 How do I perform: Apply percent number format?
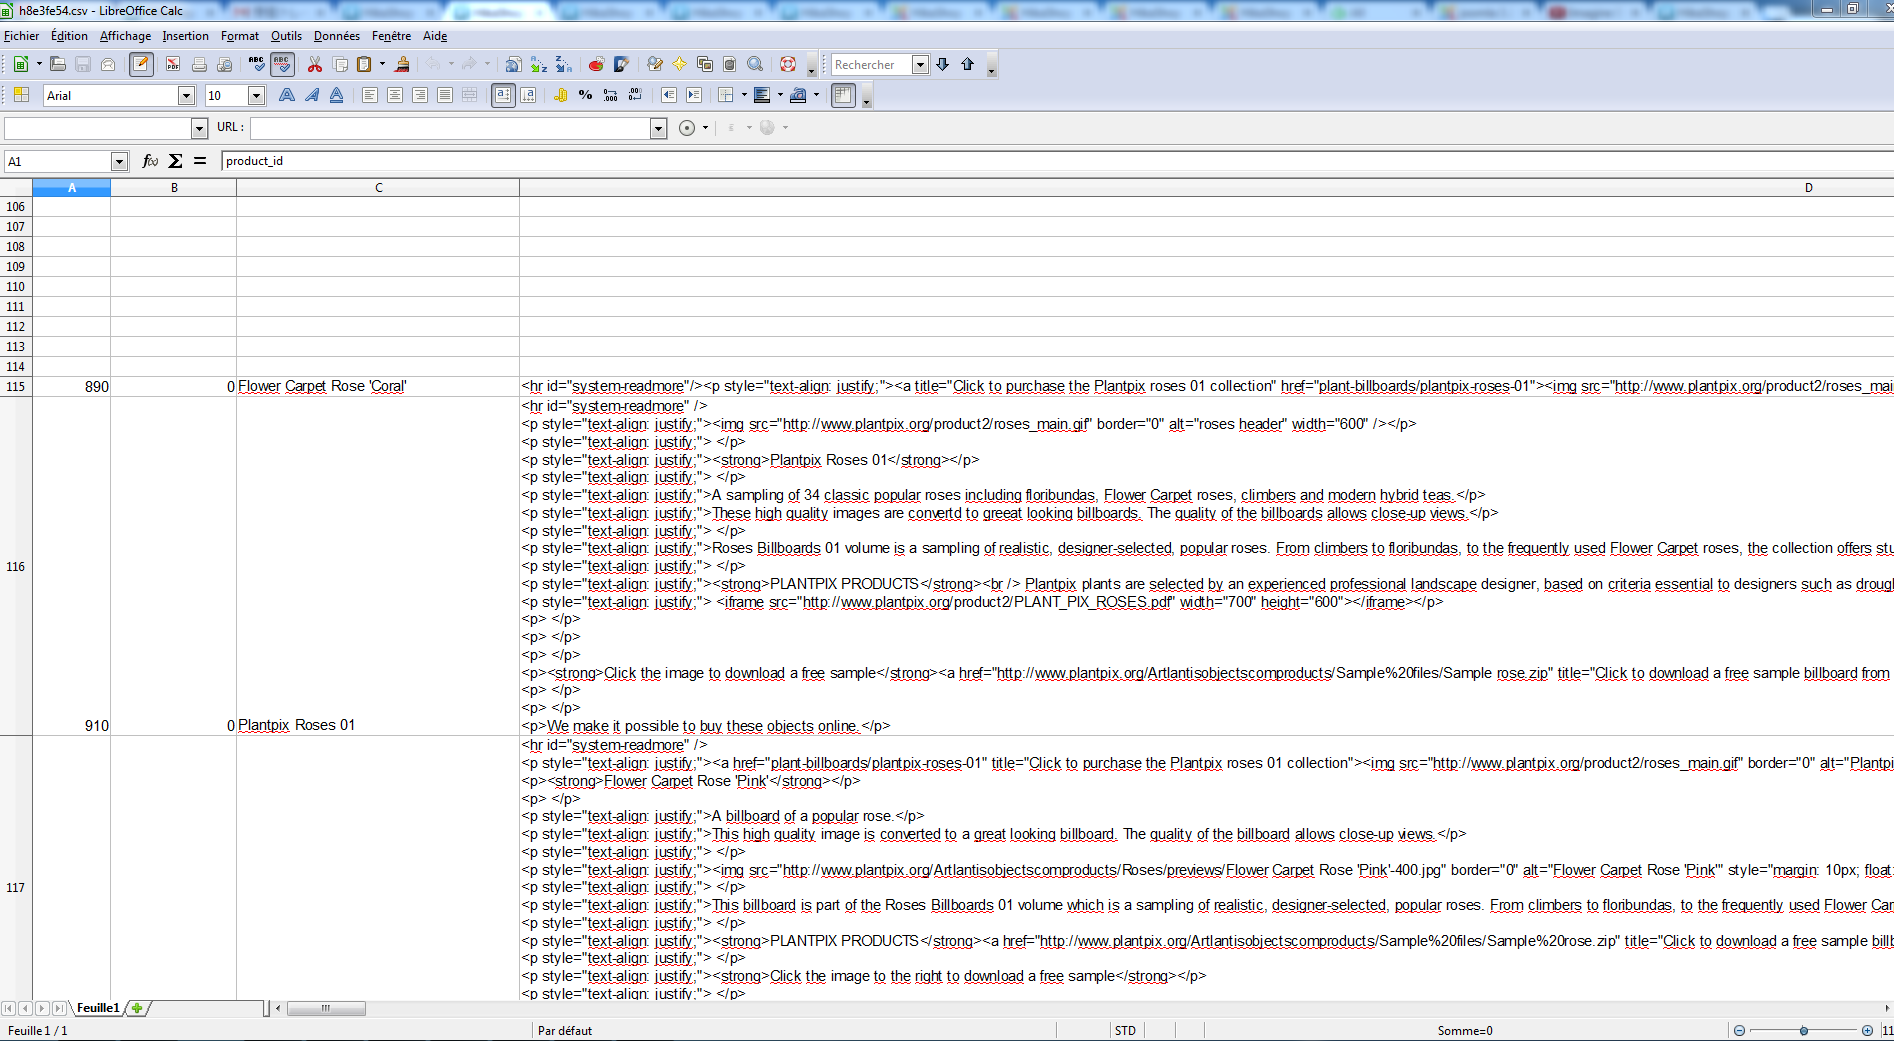(585, 96)
